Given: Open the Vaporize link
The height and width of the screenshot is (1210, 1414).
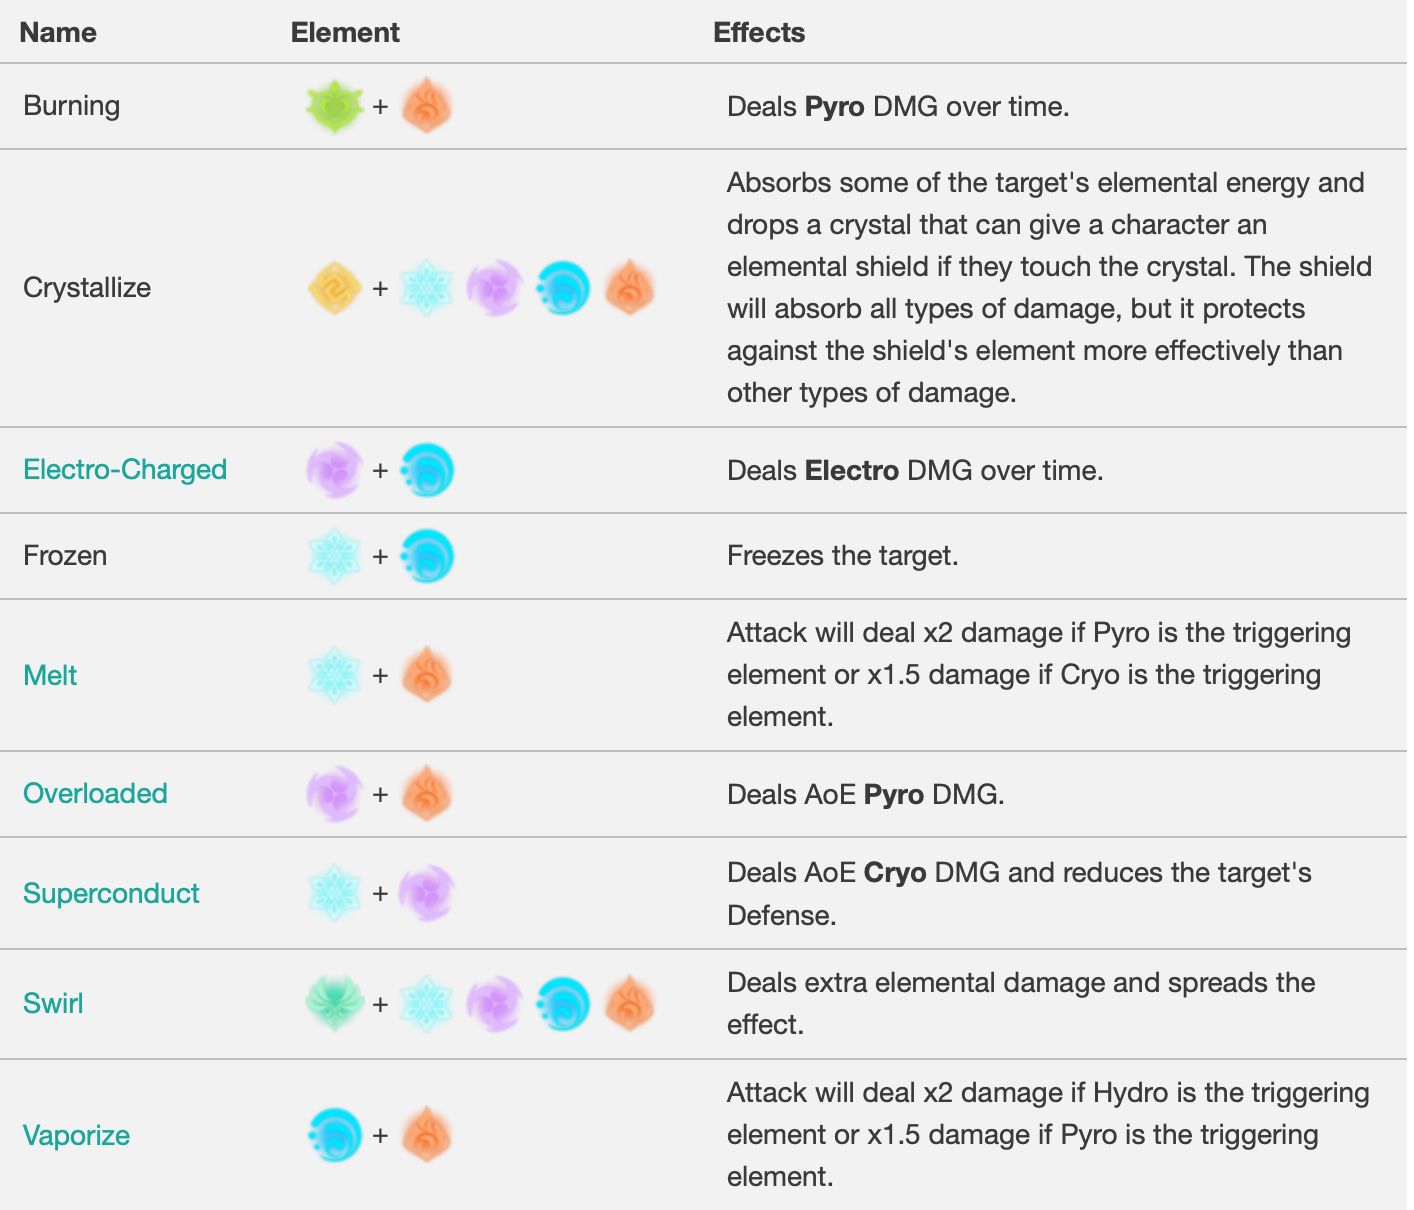Looking at the screenshot, I should [76, 1135].
